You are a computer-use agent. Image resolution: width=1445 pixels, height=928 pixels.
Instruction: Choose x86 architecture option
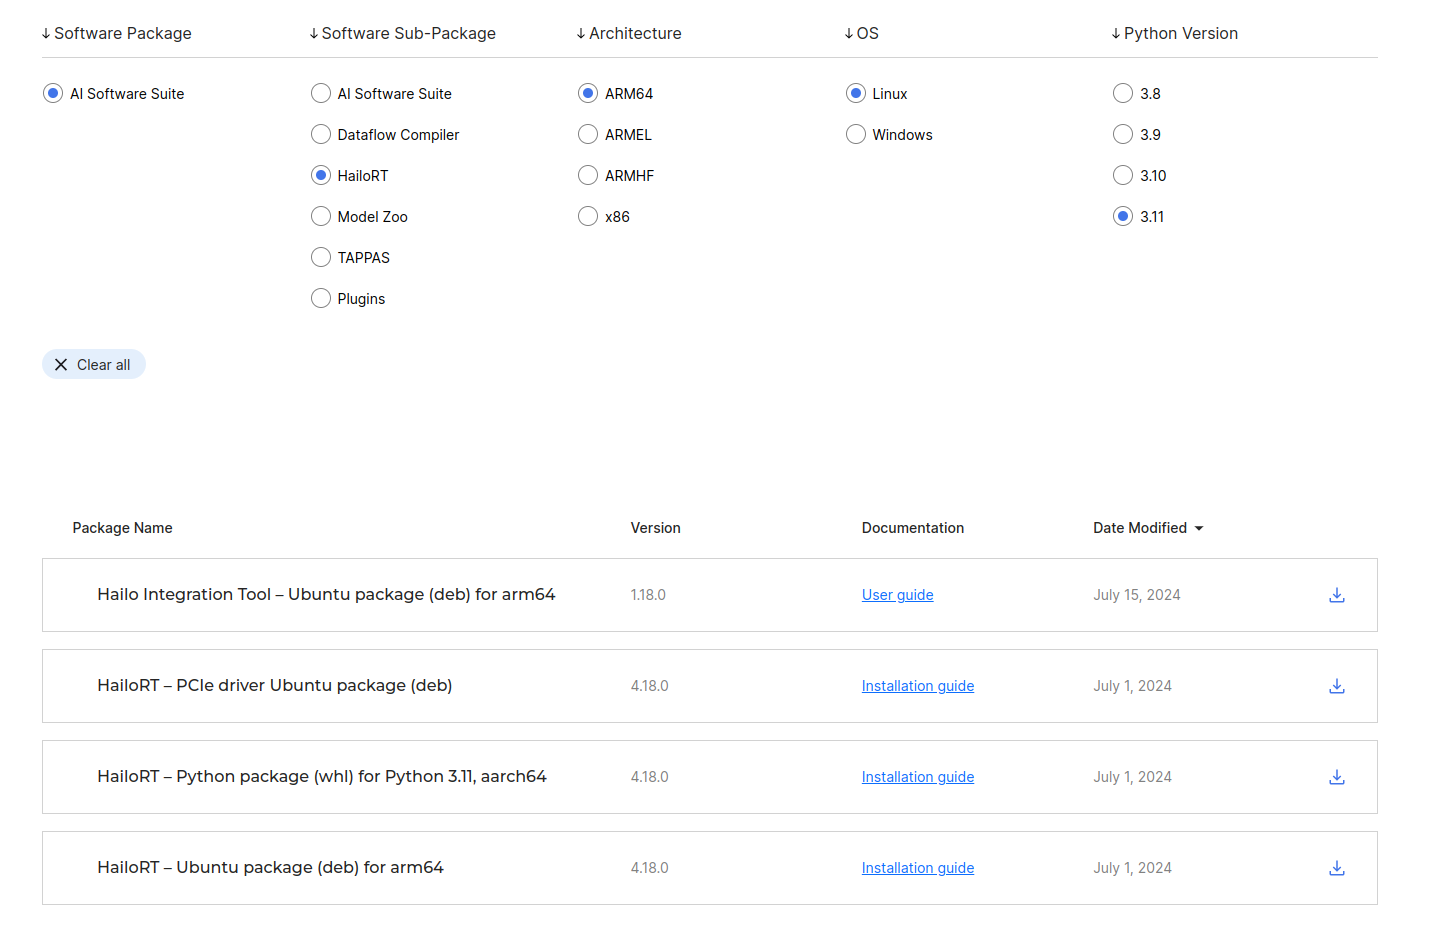pyautogui.click(x=588, y=216)
